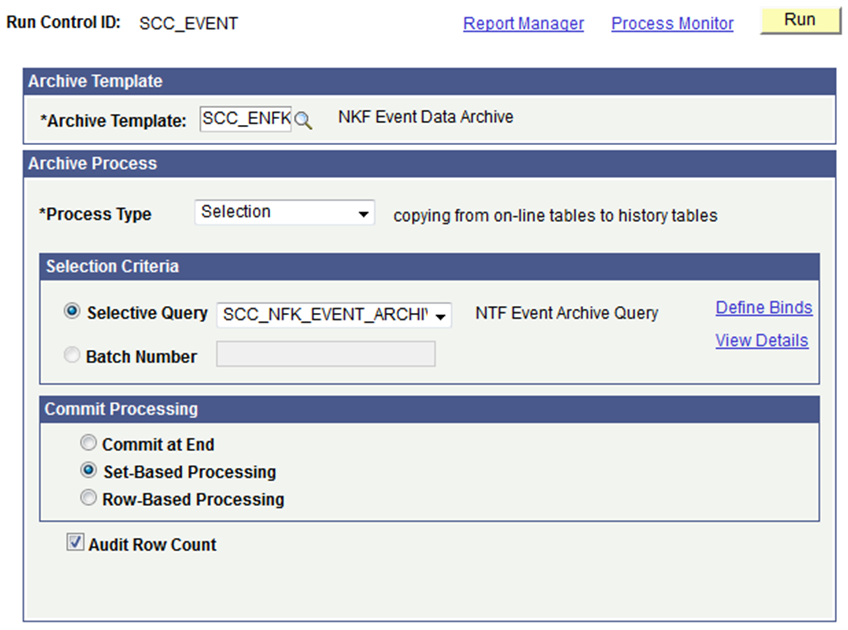Screen dimensions: 848x630
Task: Enable Row-Based Processing
Action: 88,497
